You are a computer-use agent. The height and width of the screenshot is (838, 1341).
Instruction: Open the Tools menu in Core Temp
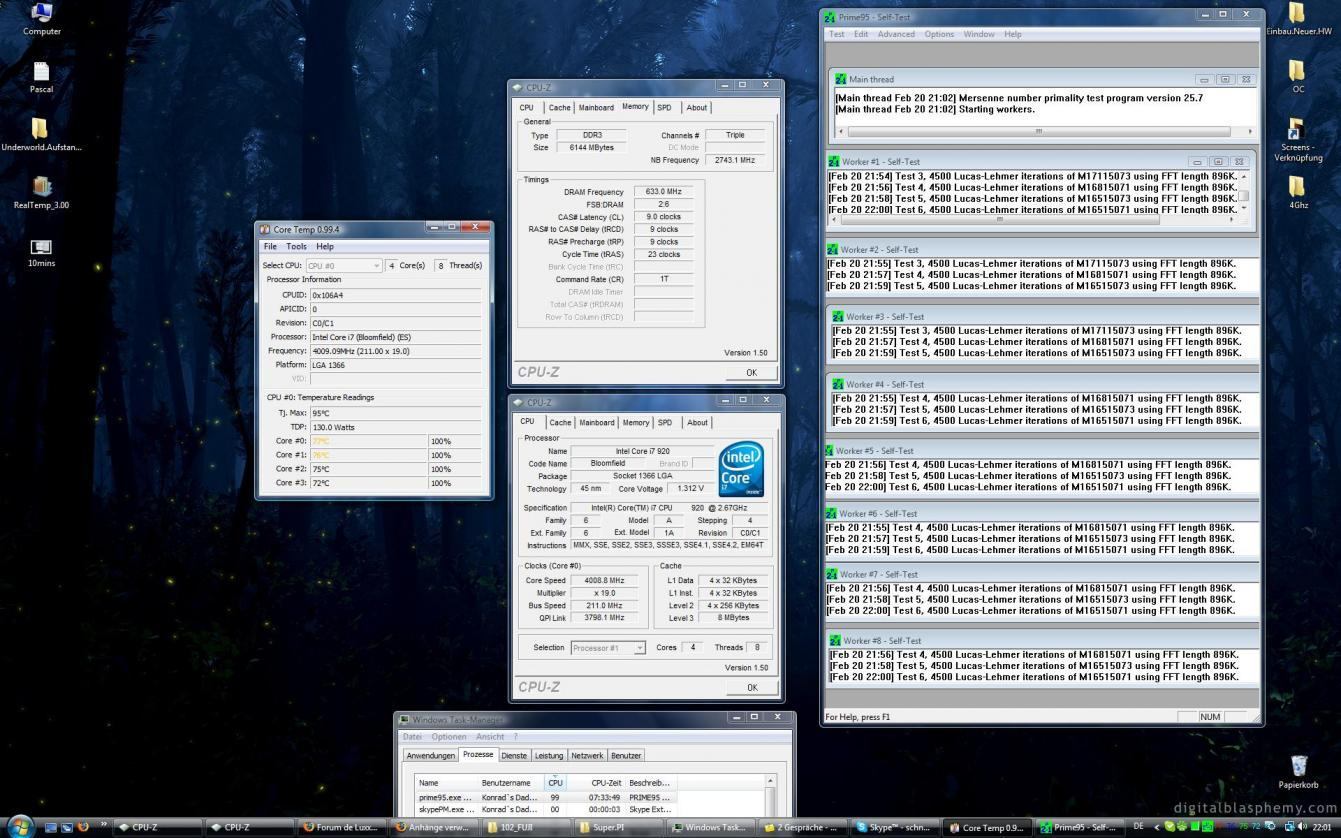click(x=296, y=246)
